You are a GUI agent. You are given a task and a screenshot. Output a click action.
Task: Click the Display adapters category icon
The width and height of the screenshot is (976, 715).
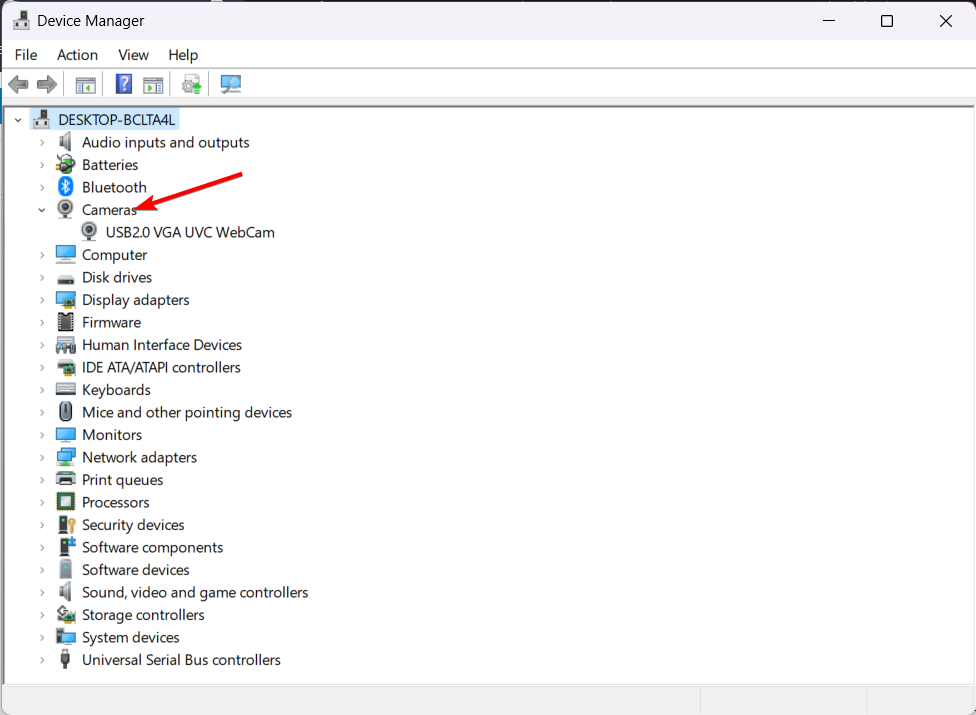pyautogui.click(x=65, y=300)
